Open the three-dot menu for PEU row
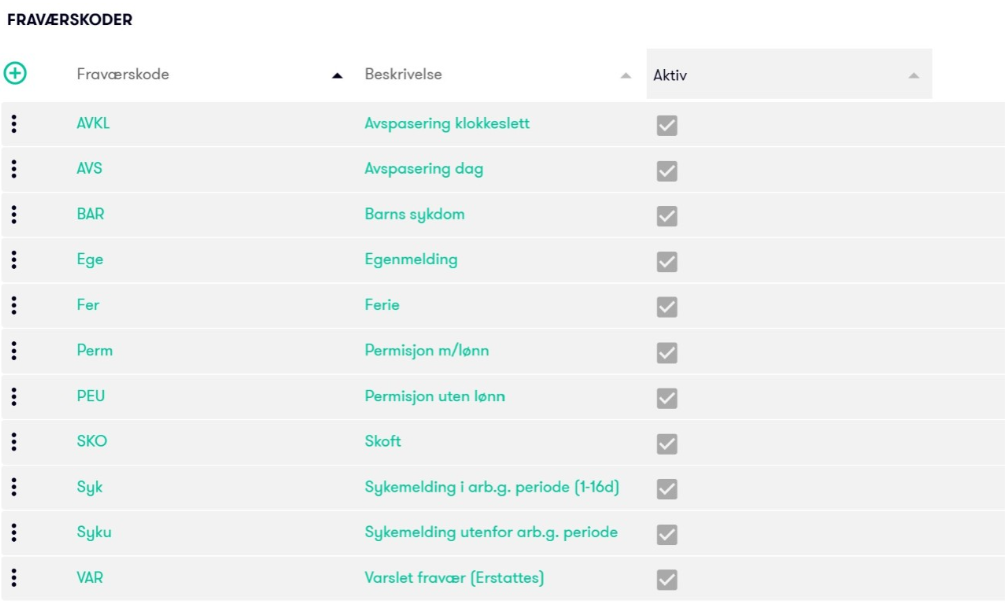The width and height of the screenshot is (1005, 603). point(14,396)
